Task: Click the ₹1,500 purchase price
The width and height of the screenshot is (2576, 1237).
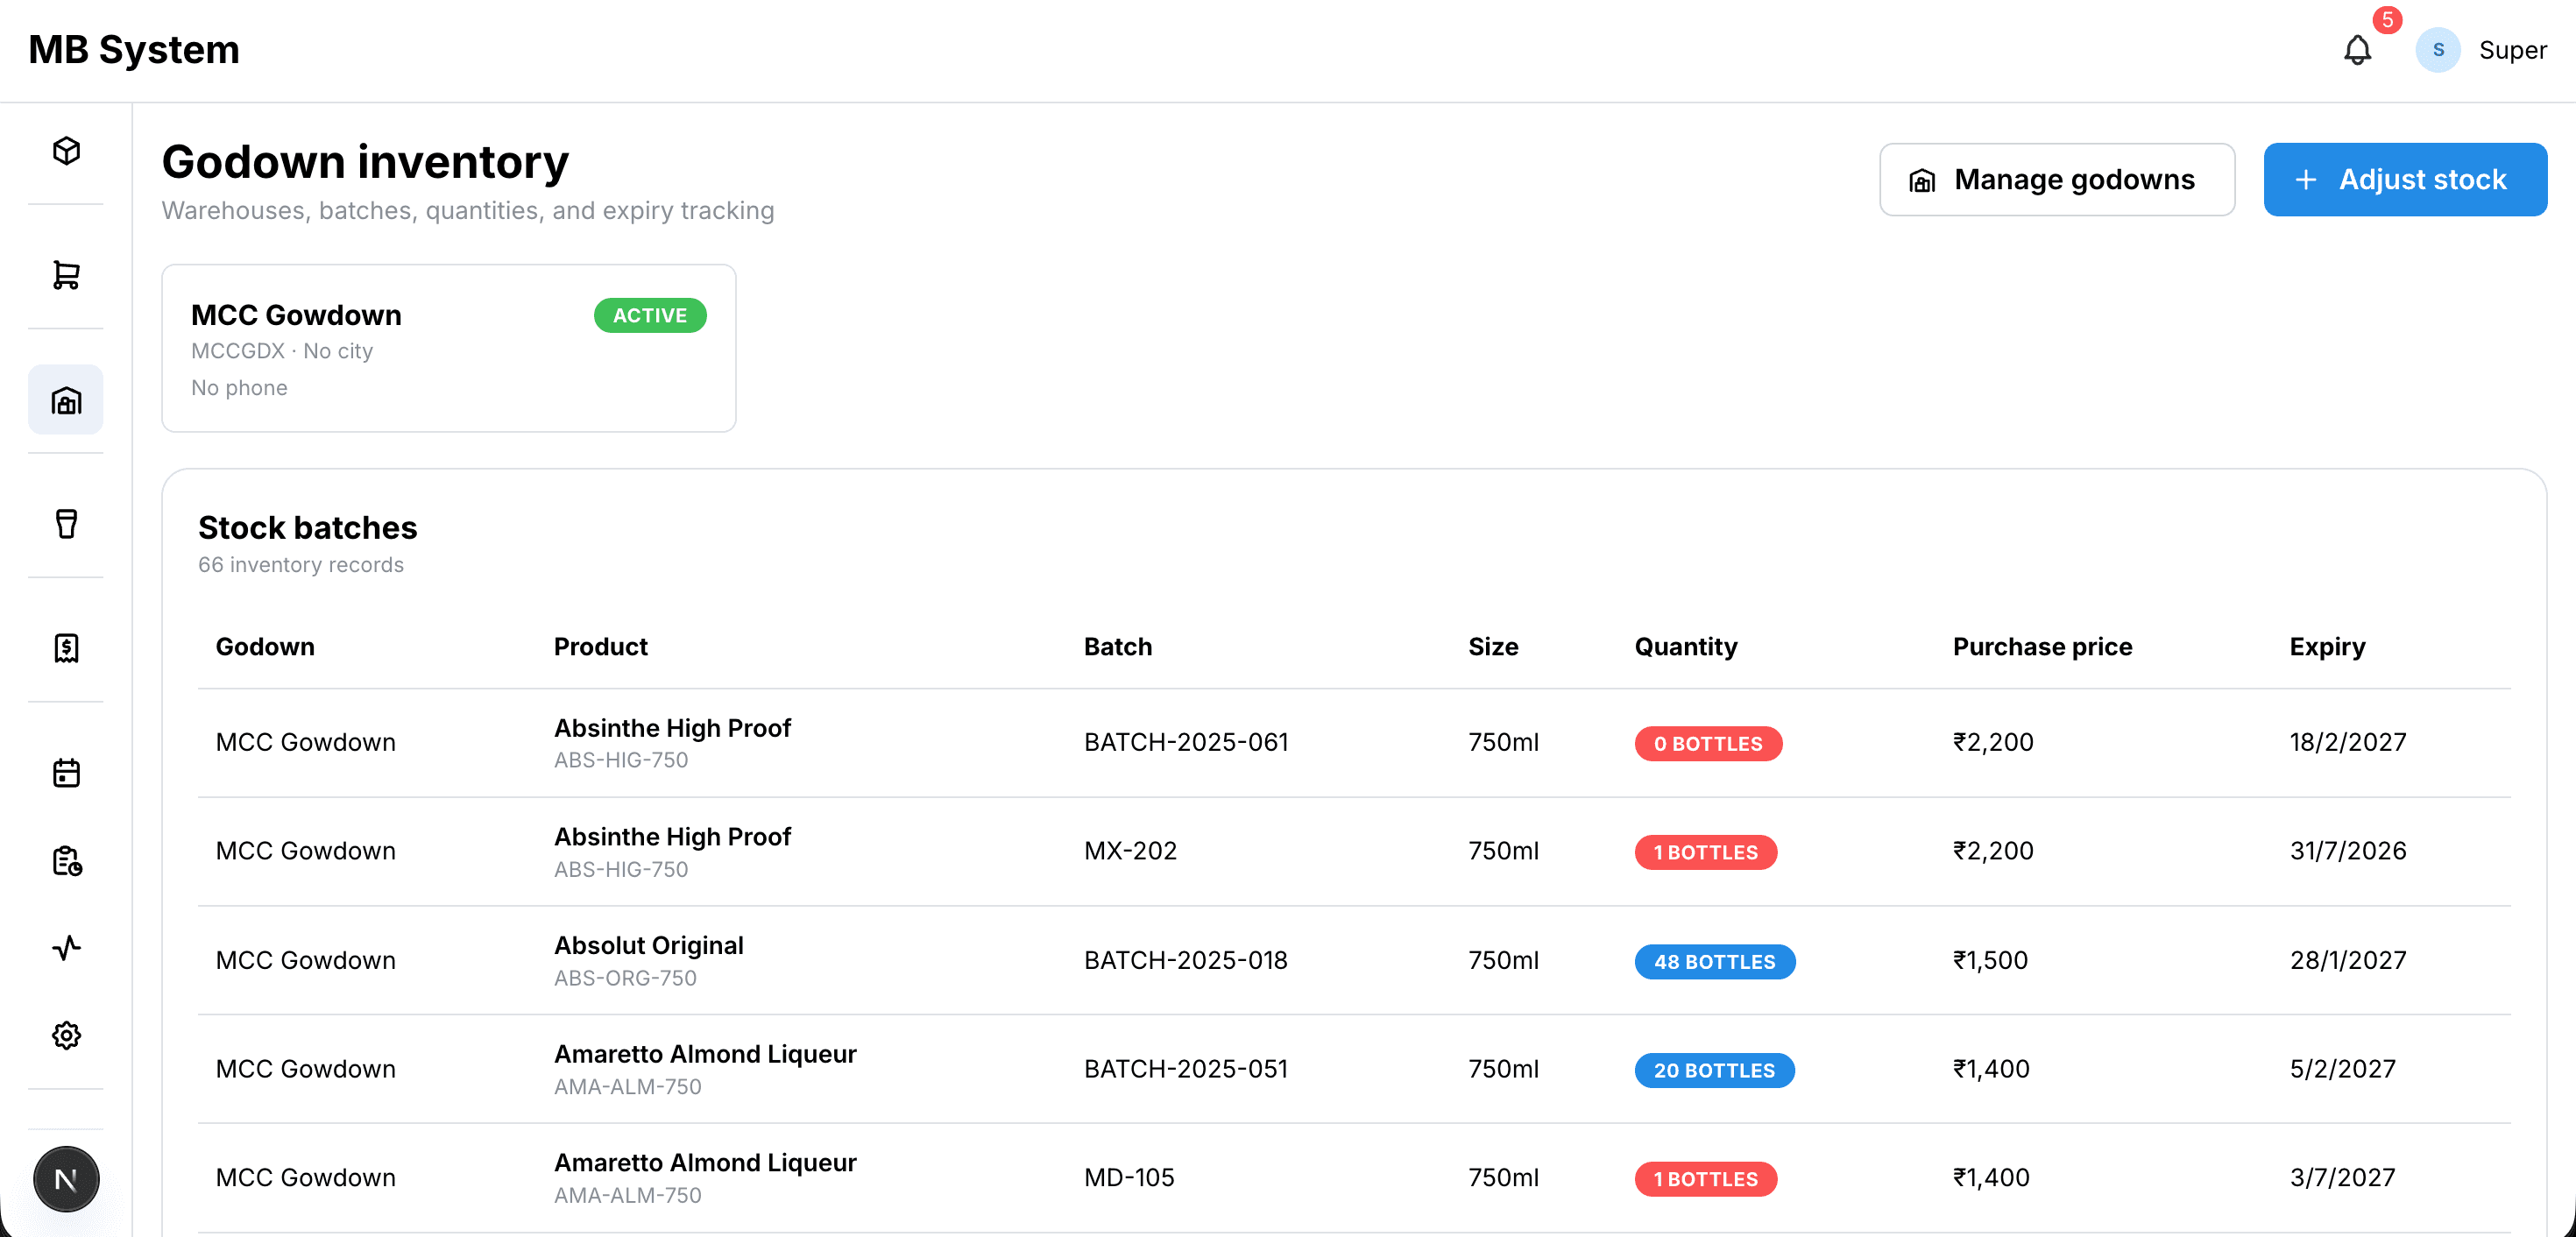Action: (1990, 961)
